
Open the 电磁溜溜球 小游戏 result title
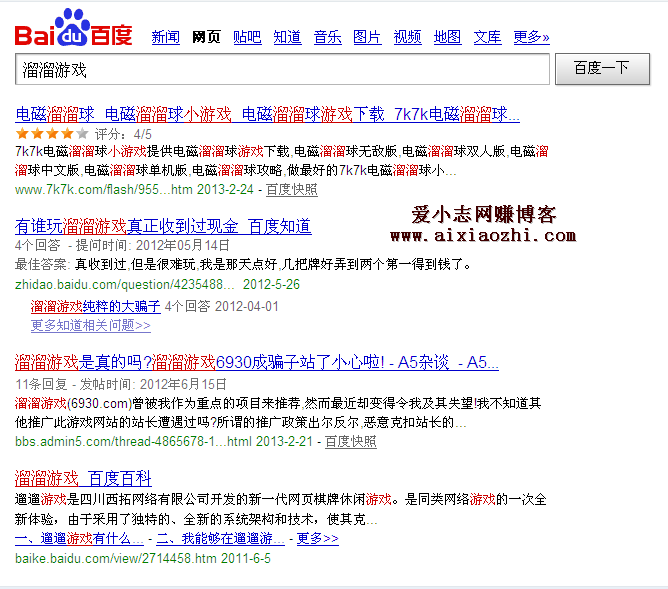[267, 114]
